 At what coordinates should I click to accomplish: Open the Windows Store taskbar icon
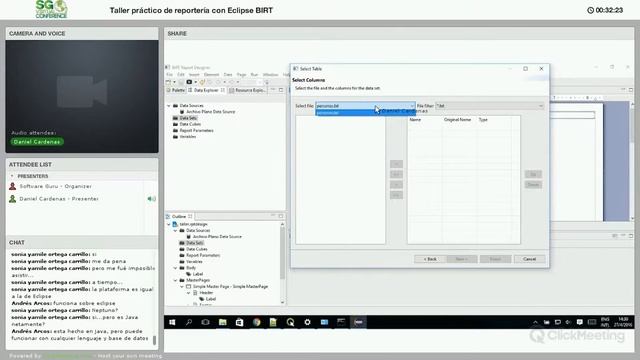click(x=240, y=322)
